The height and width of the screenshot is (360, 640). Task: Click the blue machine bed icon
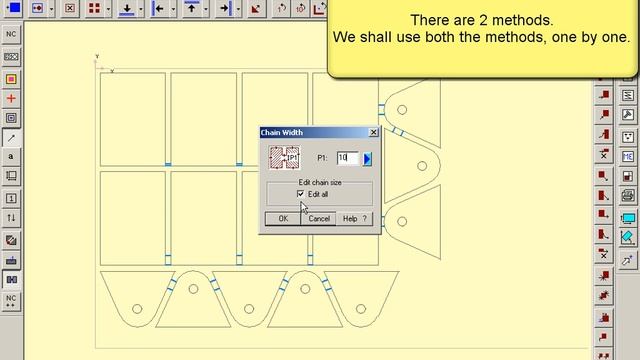coord(11,260)
